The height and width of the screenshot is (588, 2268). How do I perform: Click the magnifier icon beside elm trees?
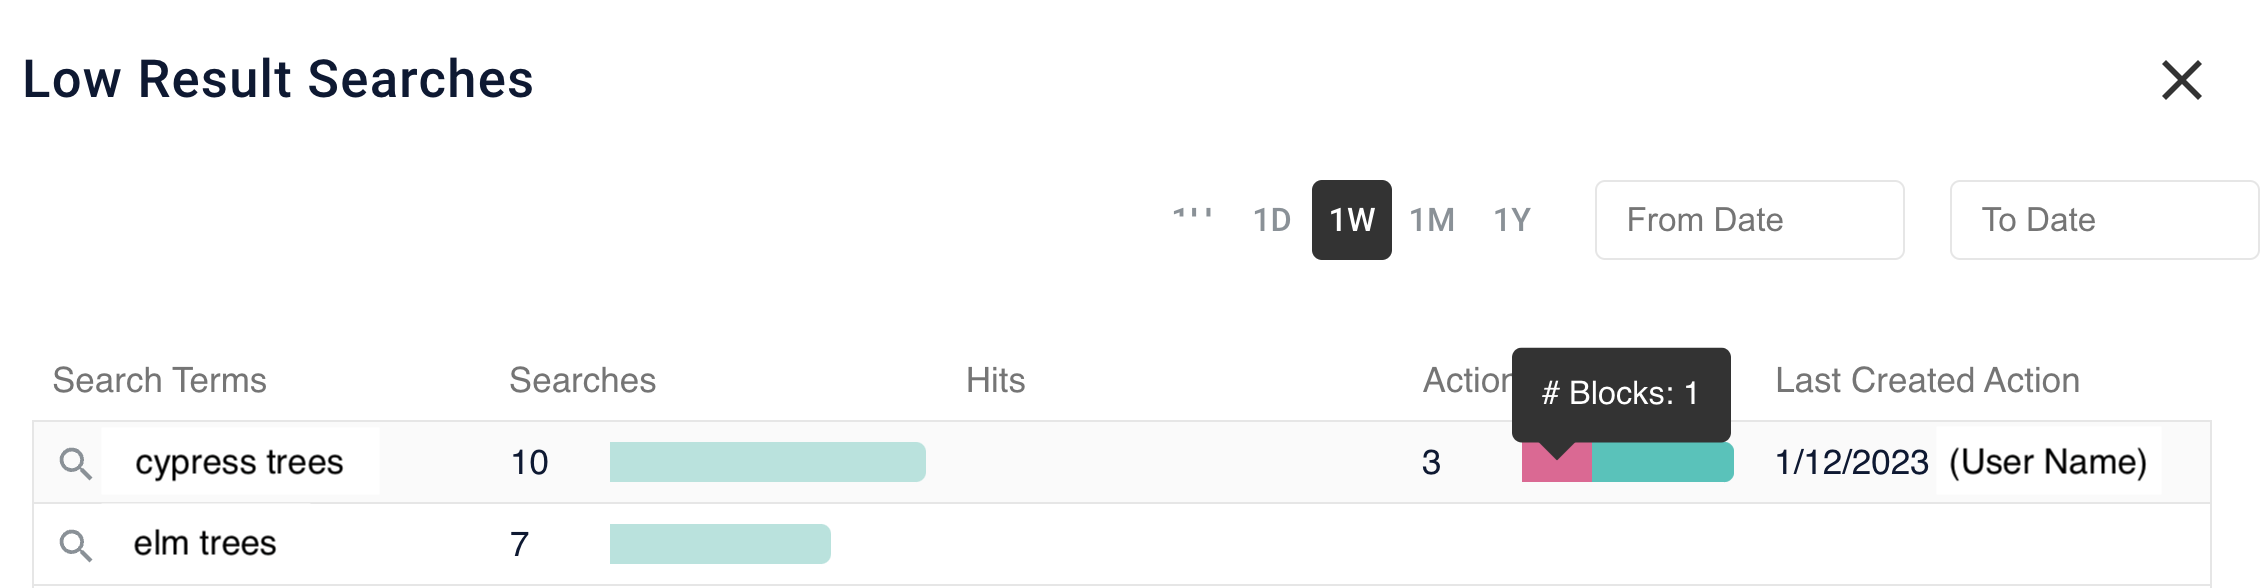(x=75, y=545)
